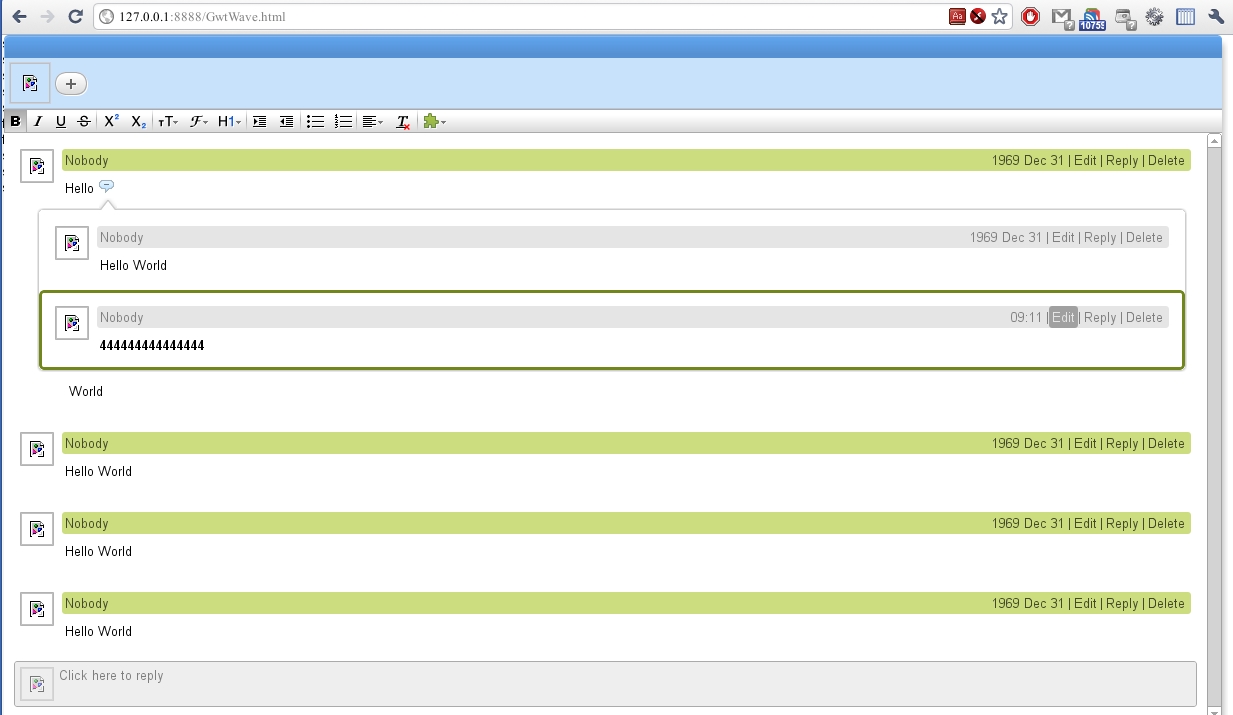Apply subscript formatting
The image size is (1233, 715).
point(138,121)
